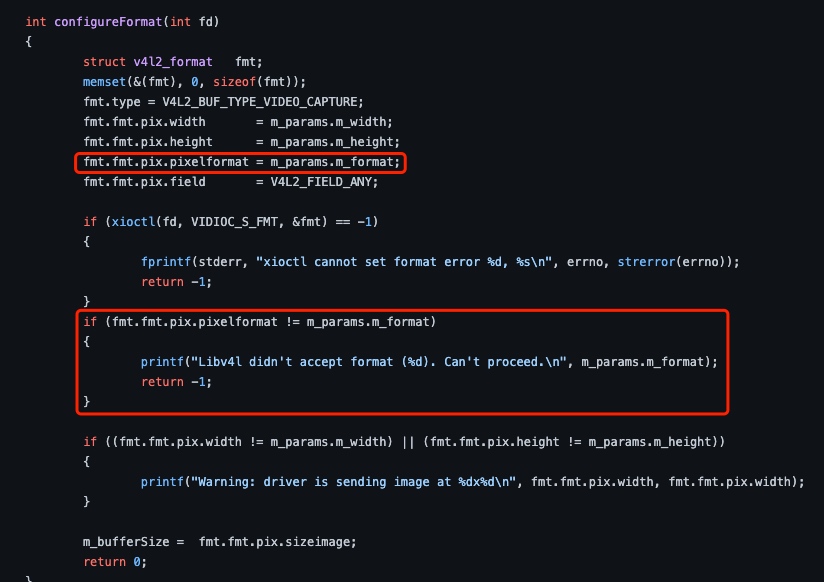
Task: Click the m_params.m_height assignment value
Action: 332,141
